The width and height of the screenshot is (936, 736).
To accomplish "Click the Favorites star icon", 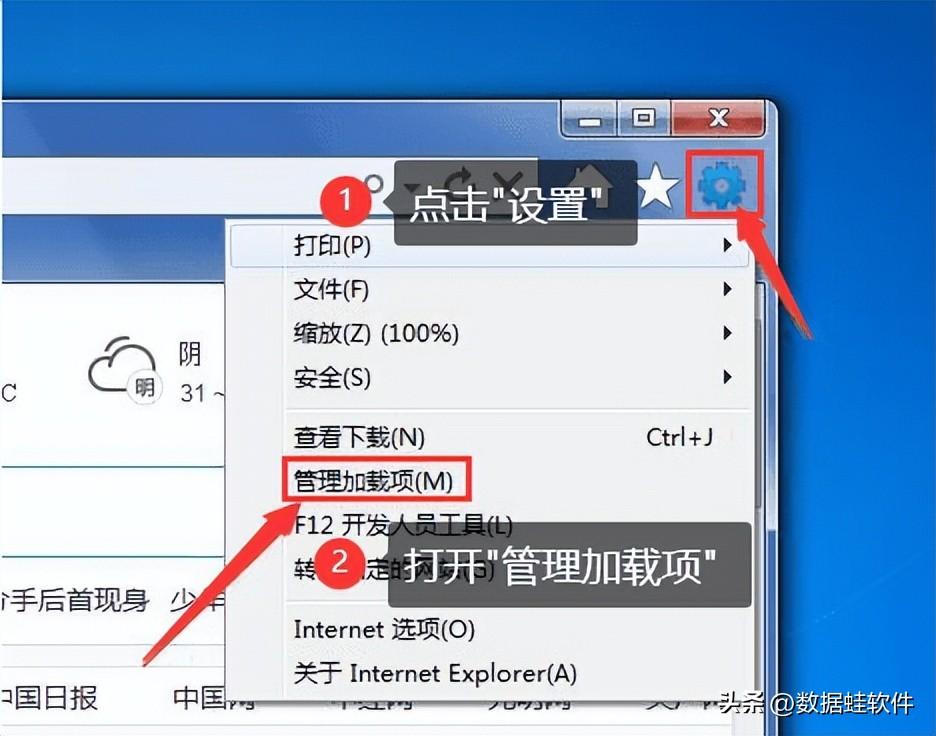I will click(658, 187).
